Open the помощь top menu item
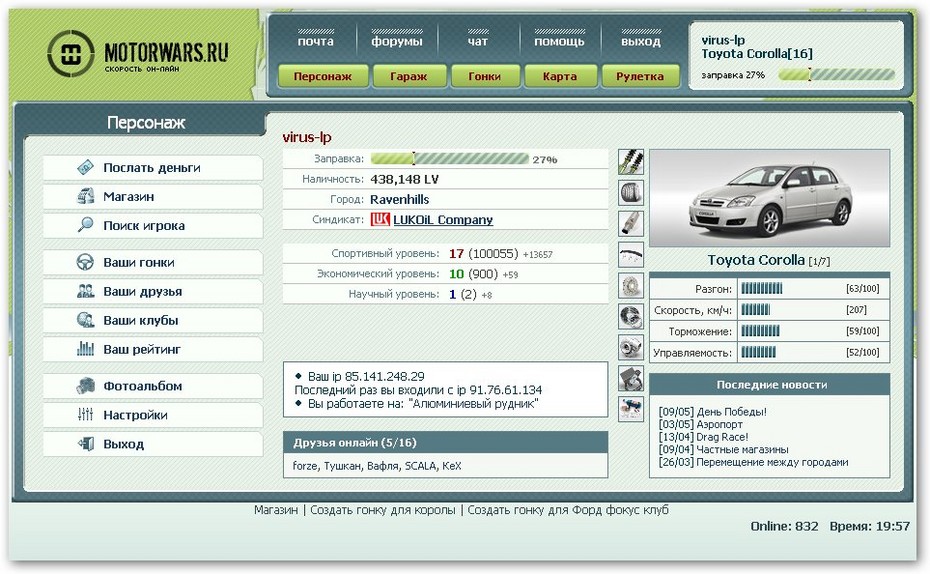The image size is (930, 574). [559, 42]
